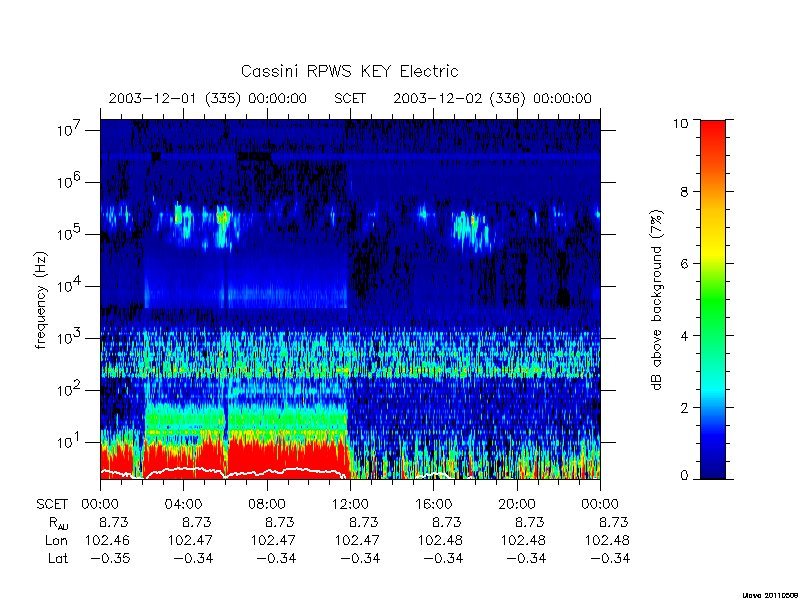The height and width of the screenshot is (600, 800).
Task: Click the -0.34 value under 16:00
Action: click(443, 559)
